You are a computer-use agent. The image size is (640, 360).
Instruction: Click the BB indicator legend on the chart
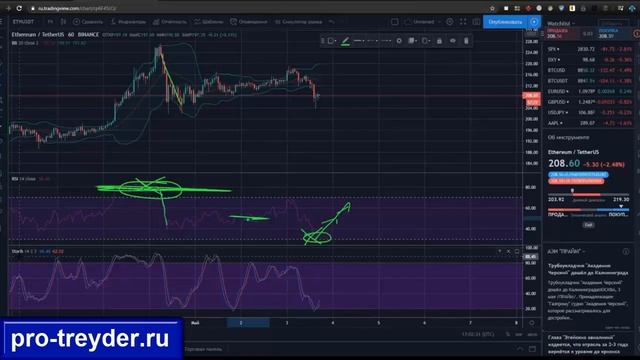(x=25, y=43)
